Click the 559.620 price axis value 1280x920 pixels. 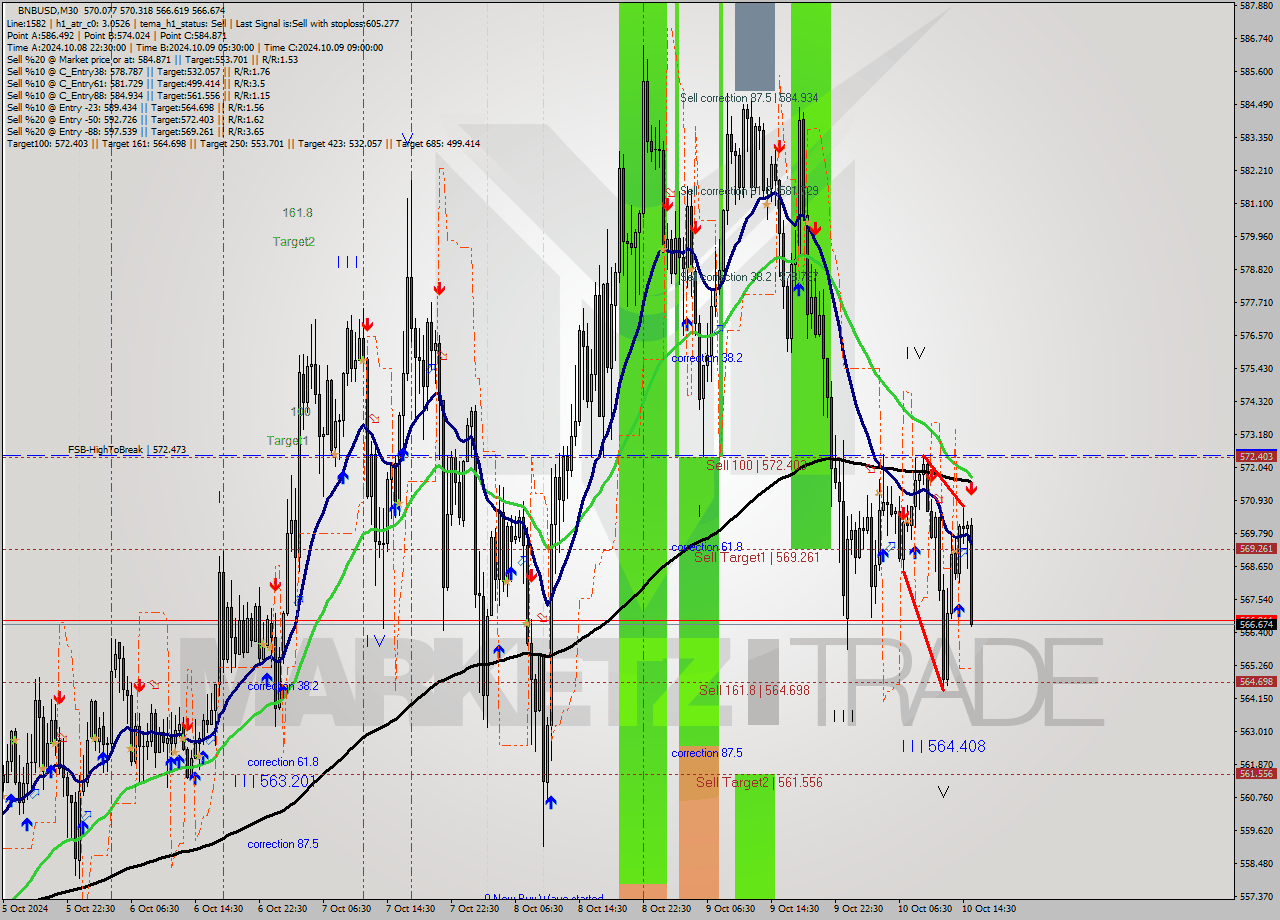click(1256, 830)
